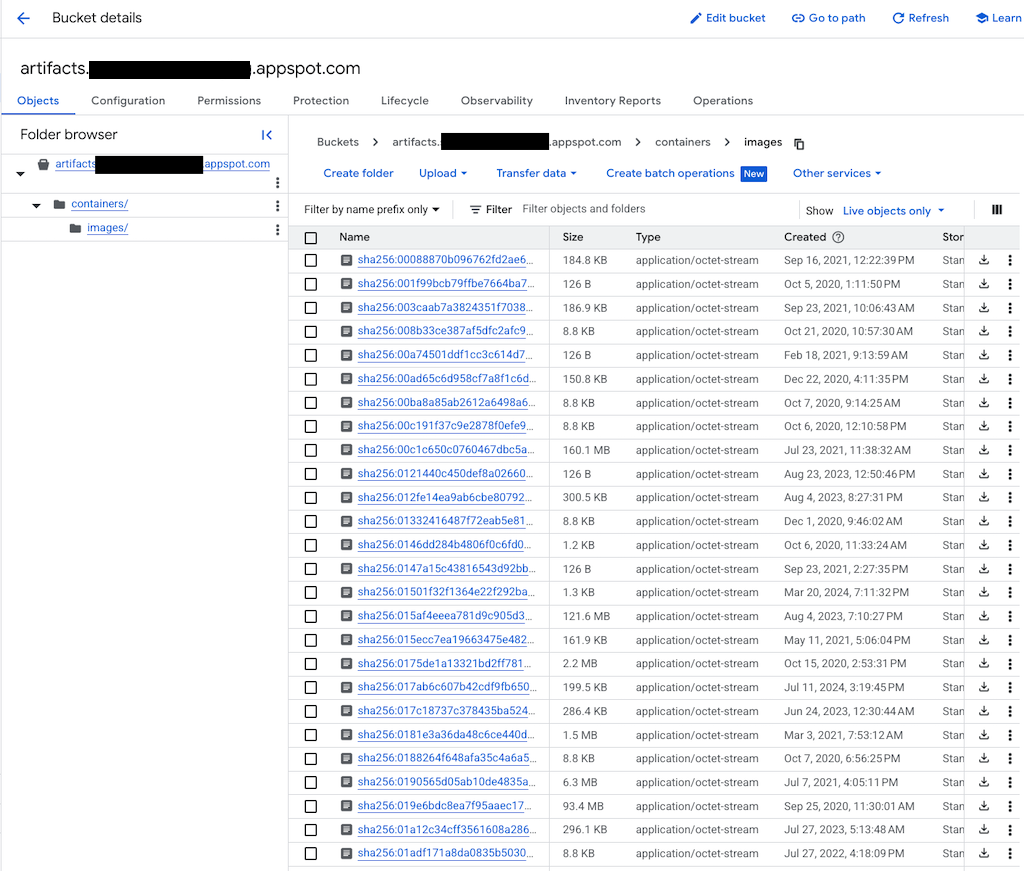Open the Permissions tab
The width and height of the screenshot is (1024, 871).
tap(229, 101)
